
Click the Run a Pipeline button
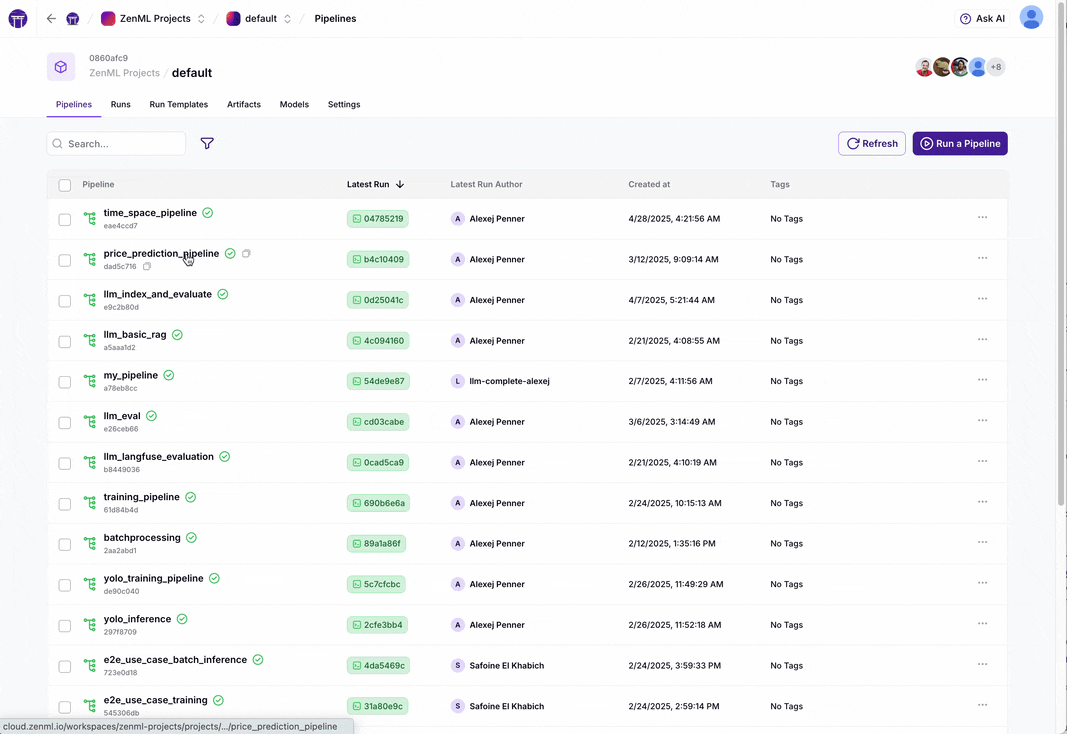(959, 144)
